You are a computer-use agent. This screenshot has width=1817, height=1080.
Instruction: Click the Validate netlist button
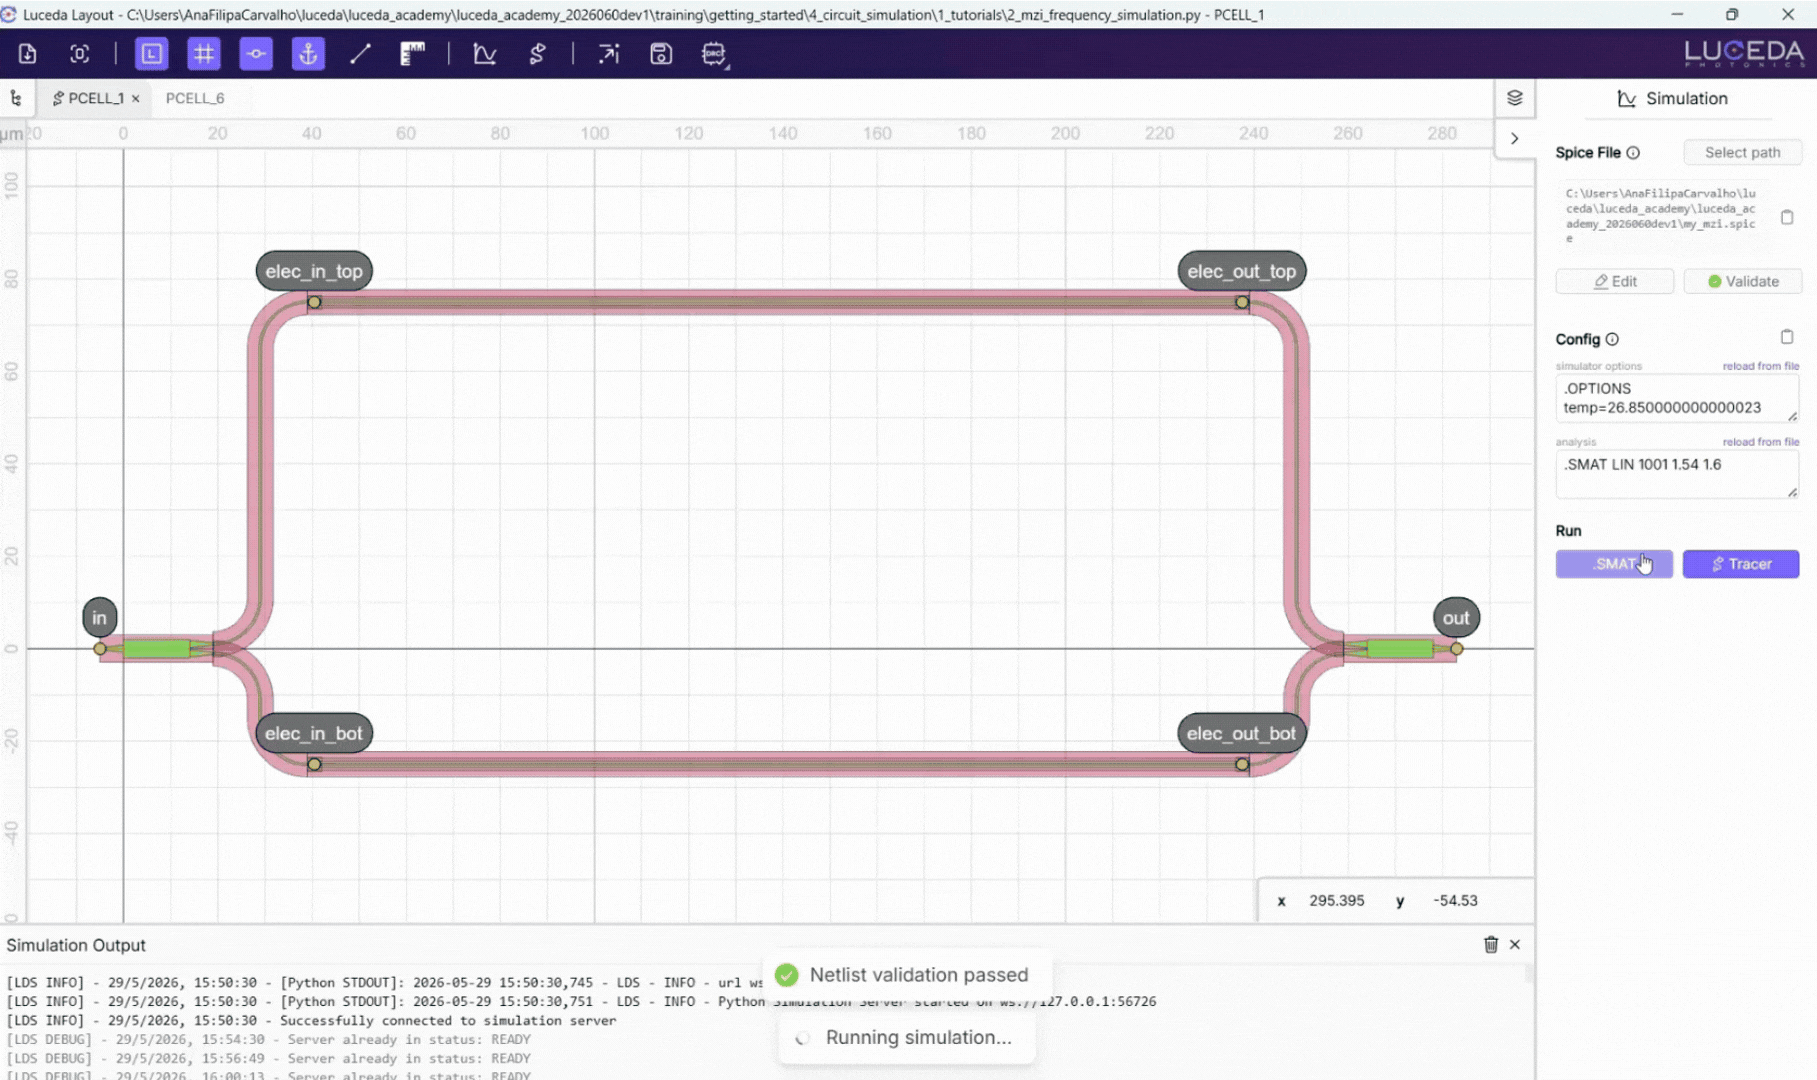[x=1742, y=281]
